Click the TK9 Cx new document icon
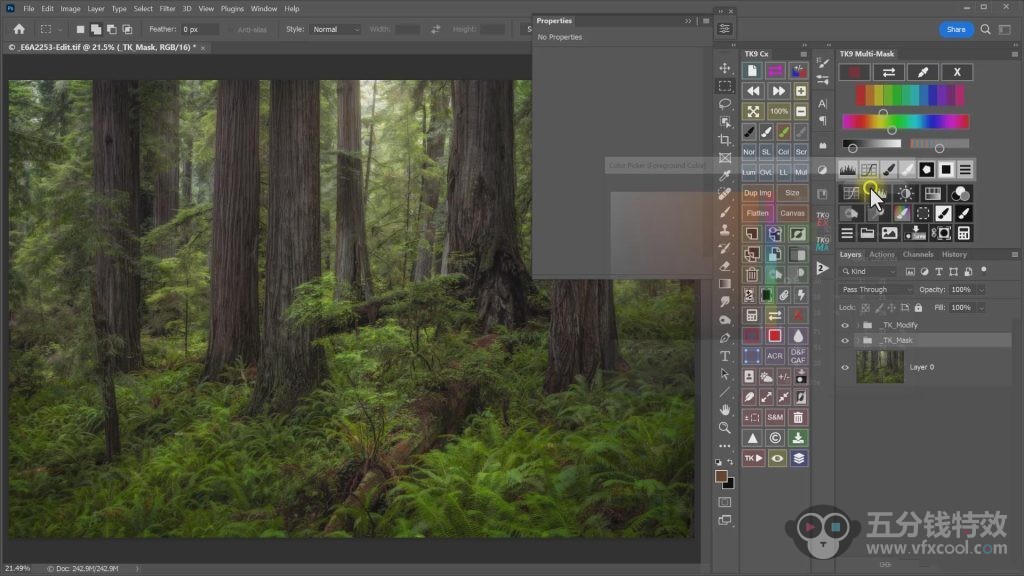Image resolution: width=1024 pixels, height=576 pixels. pos(752,71)
